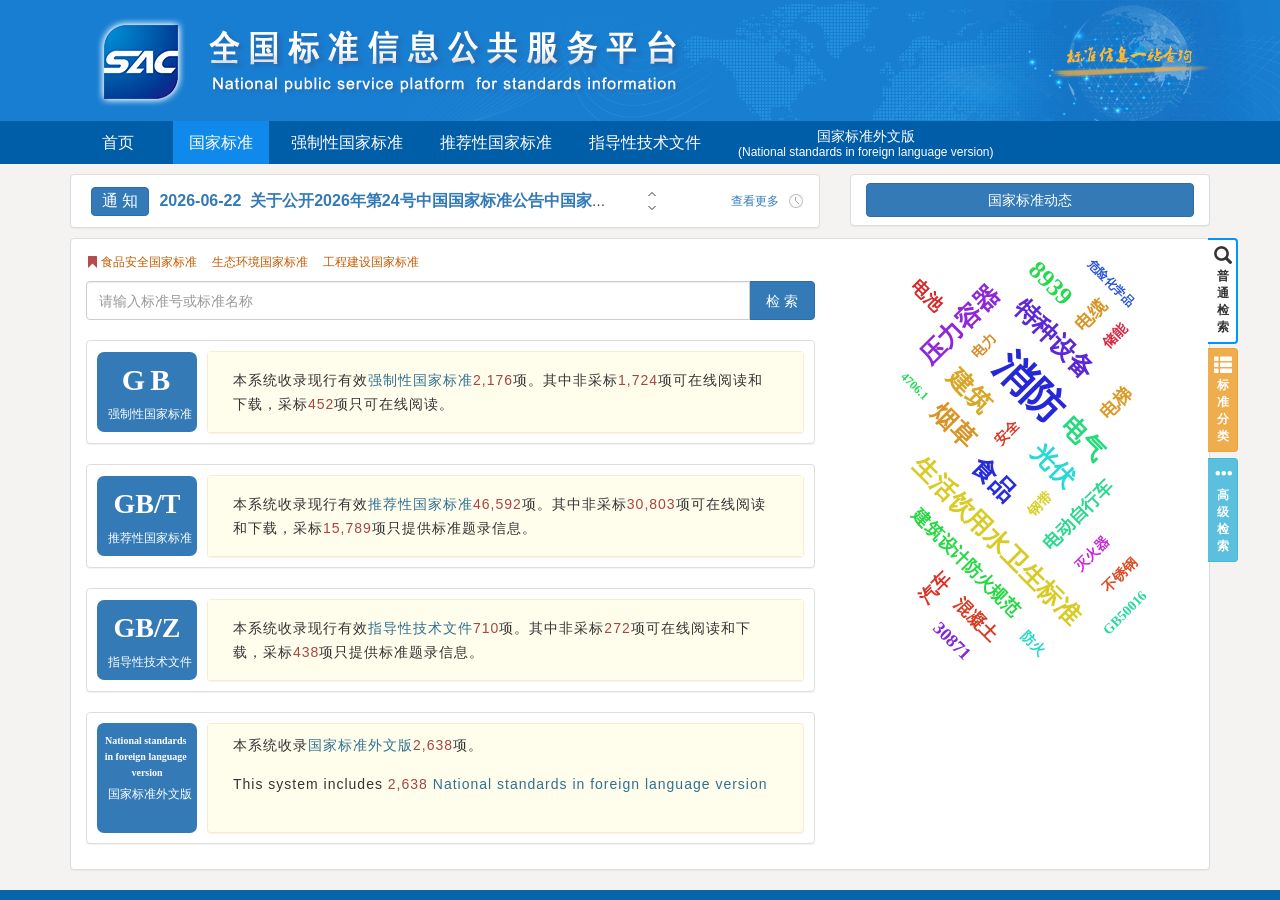Click the 电梯 word cloud tag

[1115, 402]
